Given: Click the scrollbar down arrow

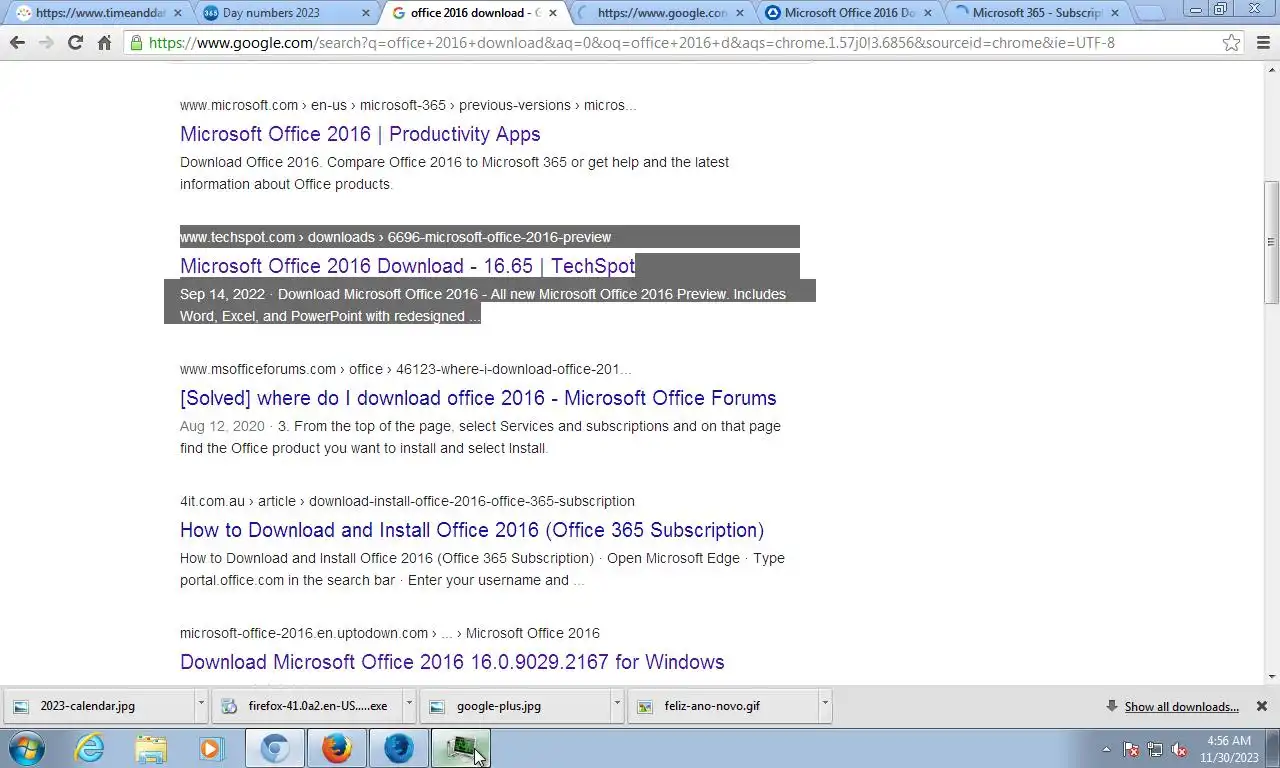Looking at the screenshot, I should [x=1271, y=676].
